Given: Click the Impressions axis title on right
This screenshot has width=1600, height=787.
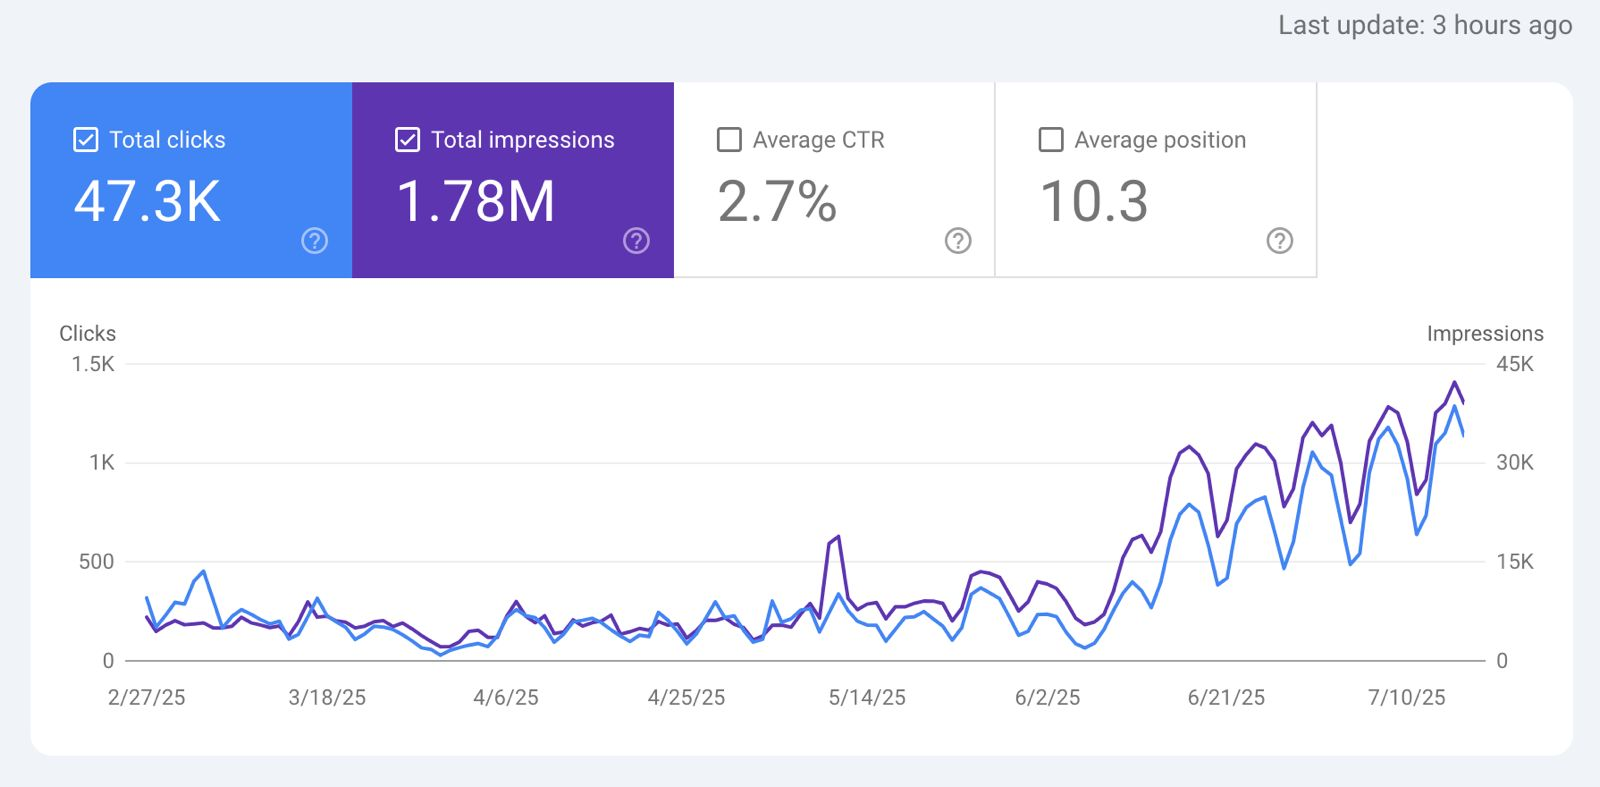Looking at the screenshot, I should [1484, 334].
